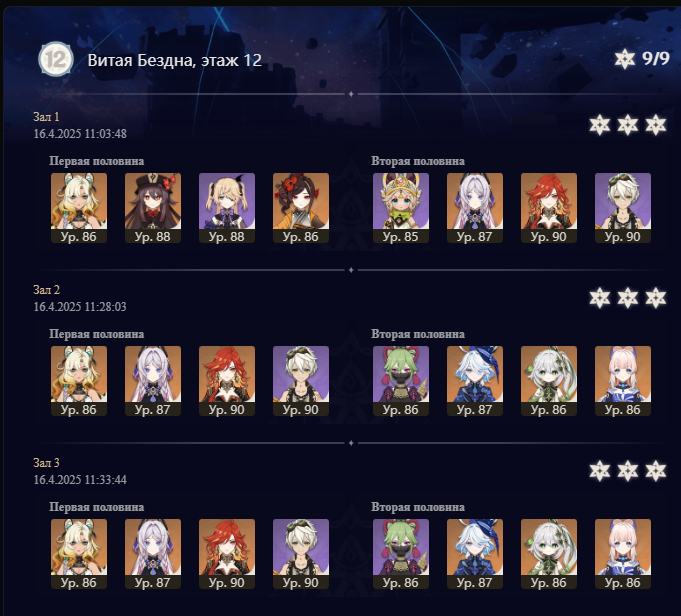
Task: Click the brown-haired level 86 character with red flower
Action: [301, 208]
